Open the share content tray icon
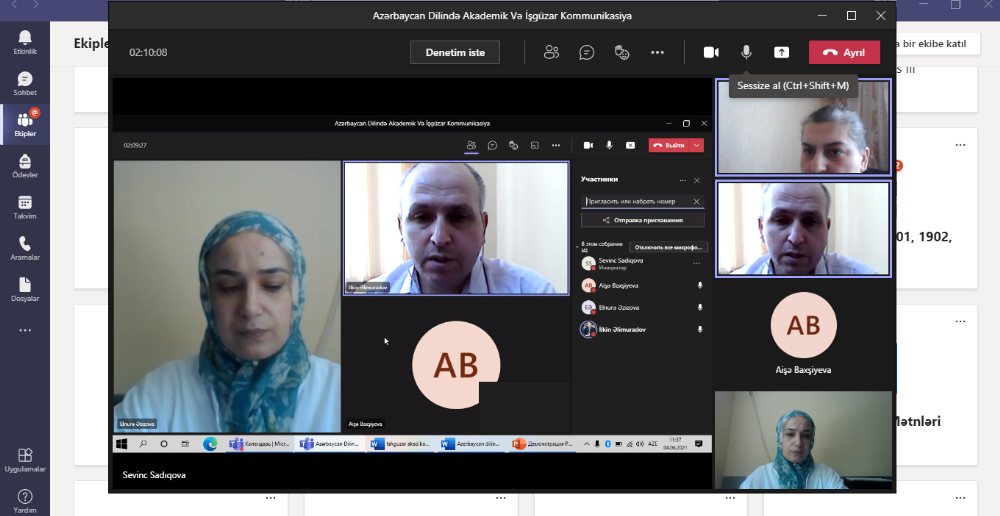 pos(781,52)
